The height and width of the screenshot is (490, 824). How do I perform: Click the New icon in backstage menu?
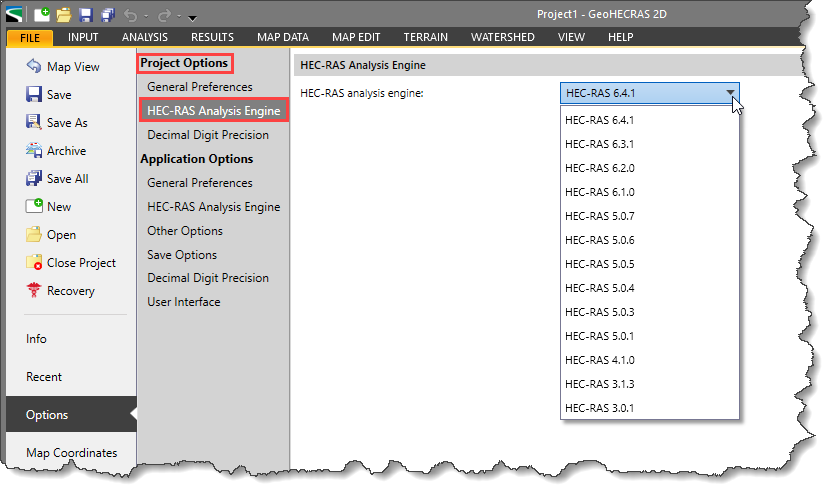34,206
